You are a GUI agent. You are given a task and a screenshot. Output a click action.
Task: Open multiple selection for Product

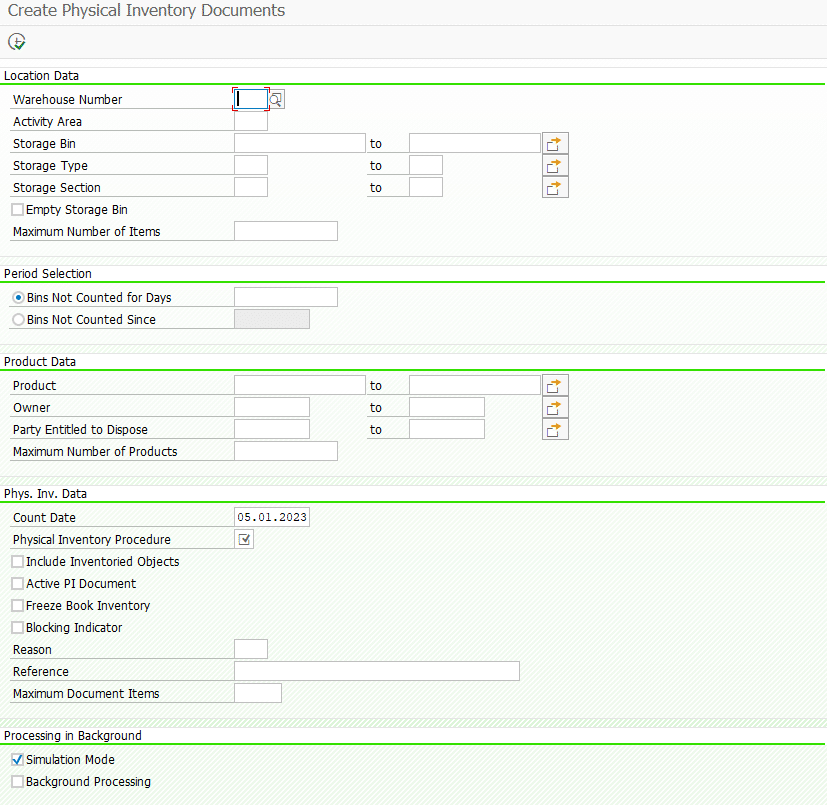(x=555, y=385)
